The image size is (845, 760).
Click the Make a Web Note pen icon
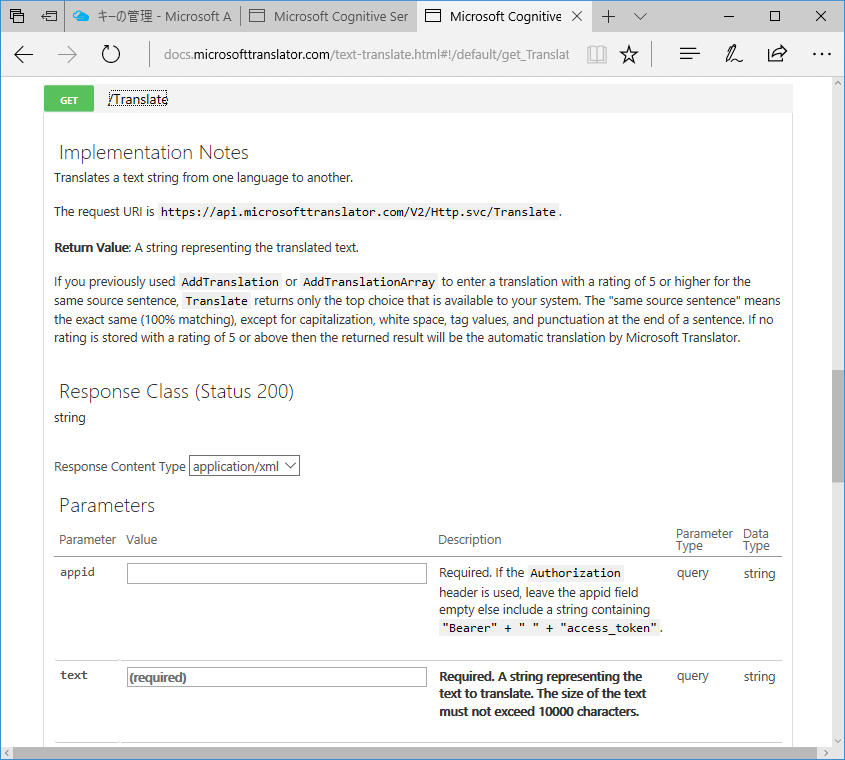click(x=733, y=55)
